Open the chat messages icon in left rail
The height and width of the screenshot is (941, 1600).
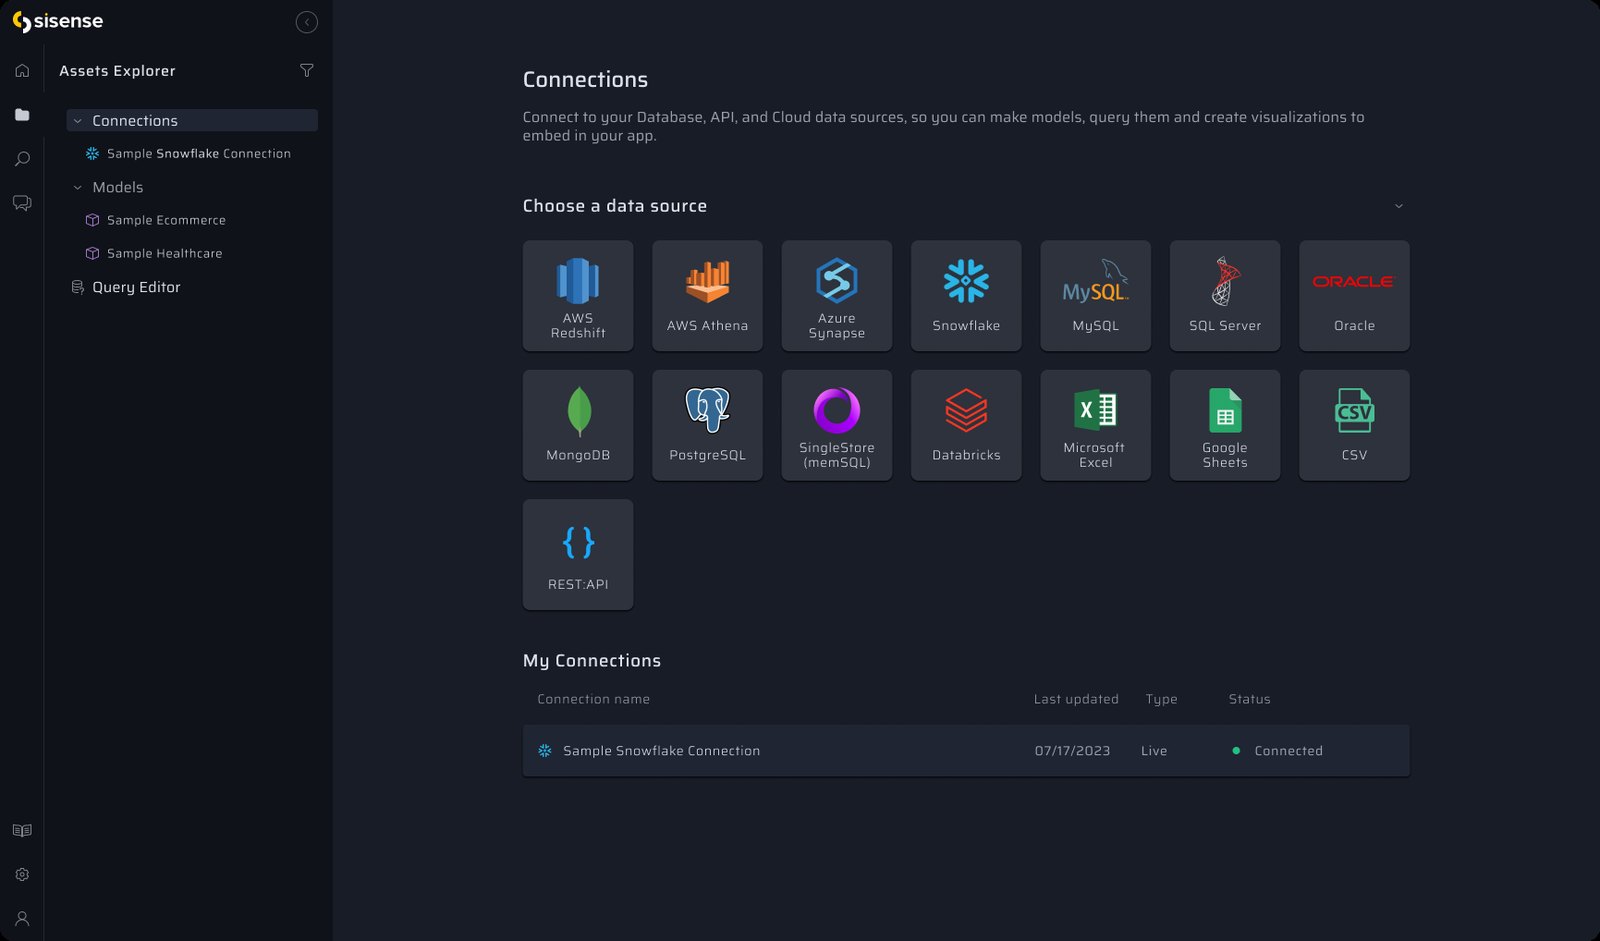22,203
